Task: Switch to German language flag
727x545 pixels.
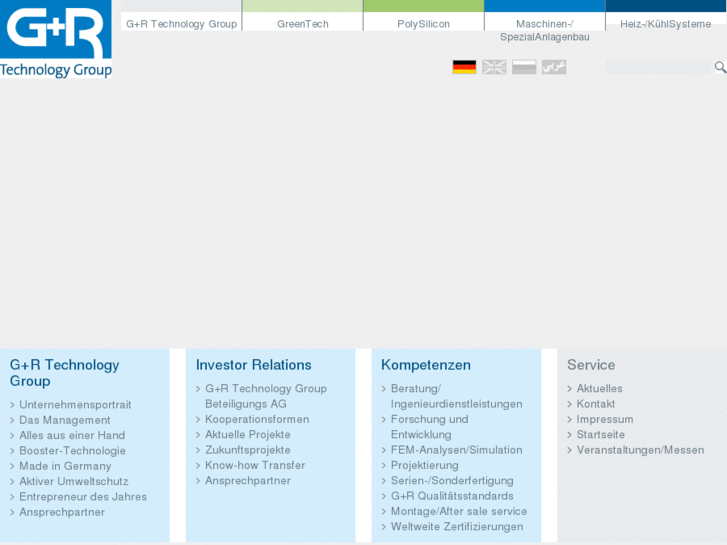Action: 464,67
